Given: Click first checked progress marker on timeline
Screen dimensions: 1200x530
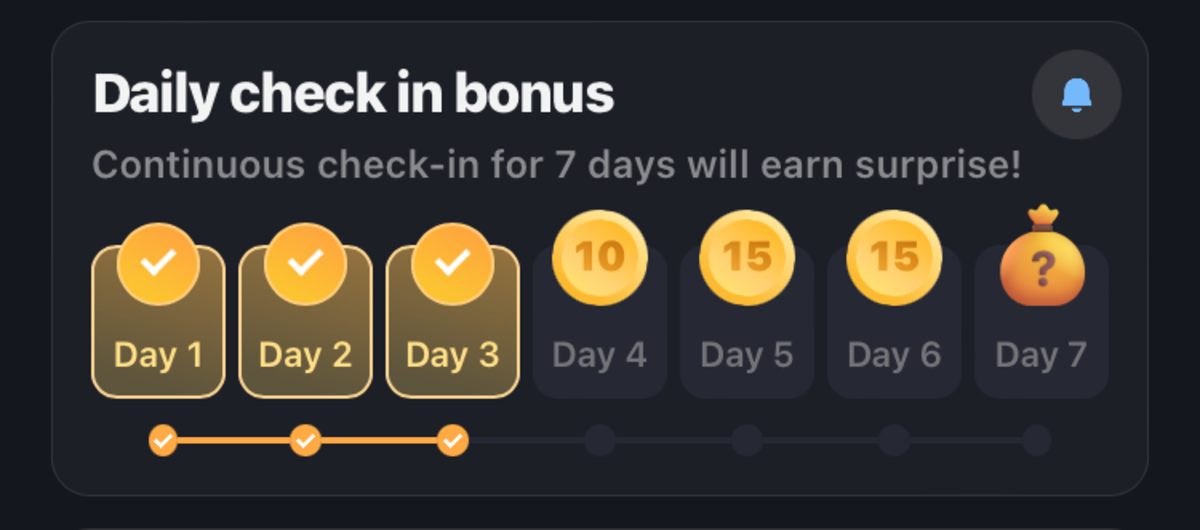Looking at the screenshot, I should [163, 440].
